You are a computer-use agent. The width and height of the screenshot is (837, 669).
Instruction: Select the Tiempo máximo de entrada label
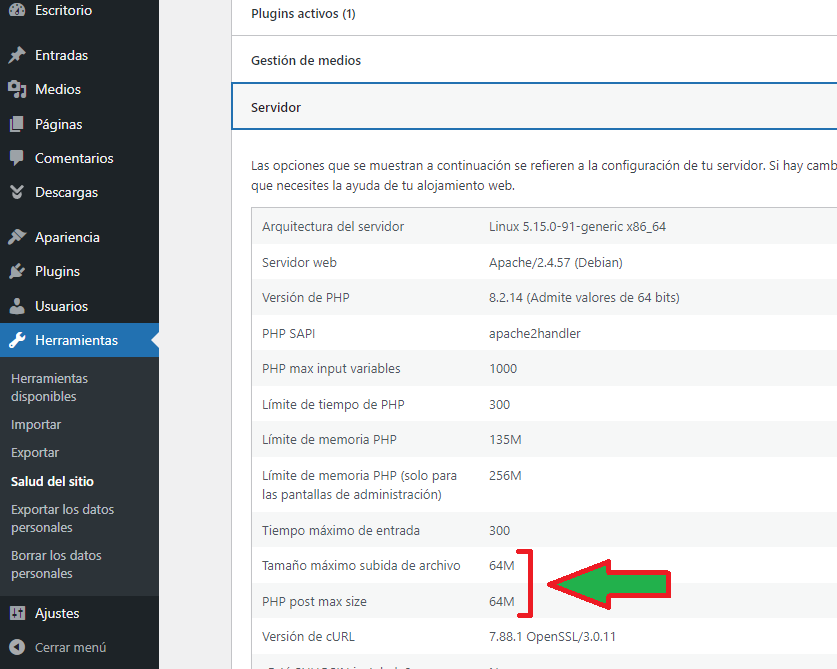point(341,530)
